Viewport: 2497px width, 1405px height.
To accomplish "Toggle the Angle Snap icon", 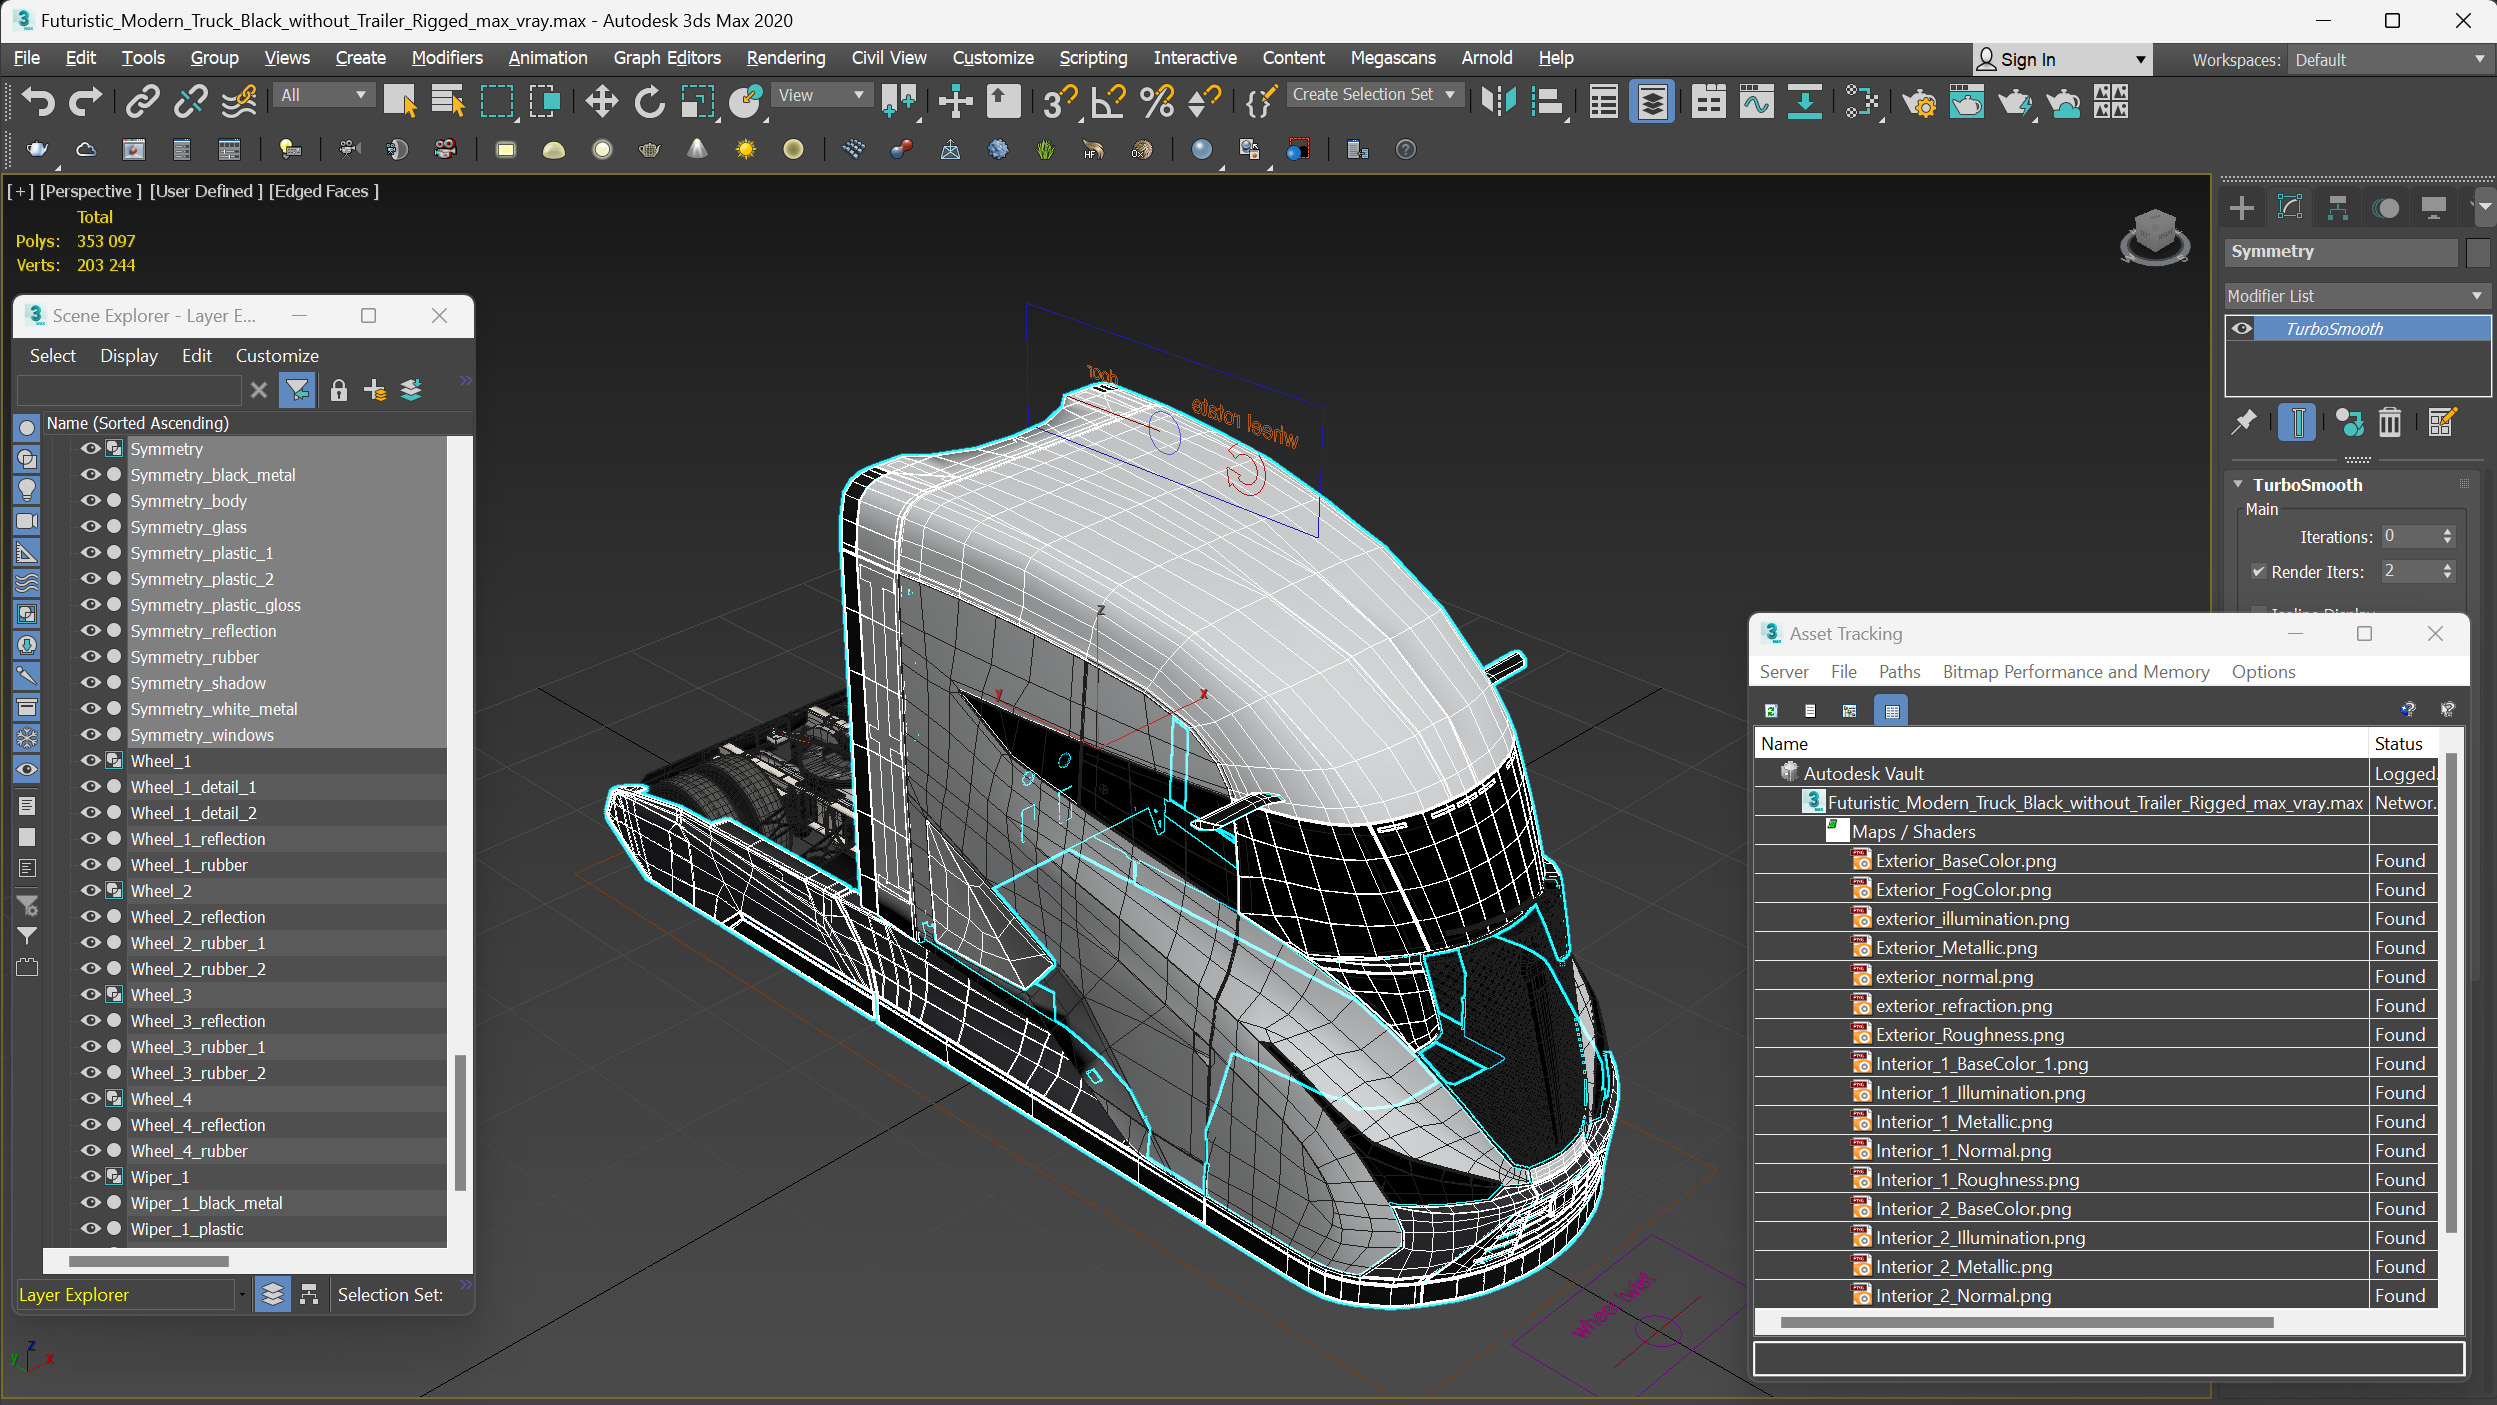I will (x=1108, y=101).
